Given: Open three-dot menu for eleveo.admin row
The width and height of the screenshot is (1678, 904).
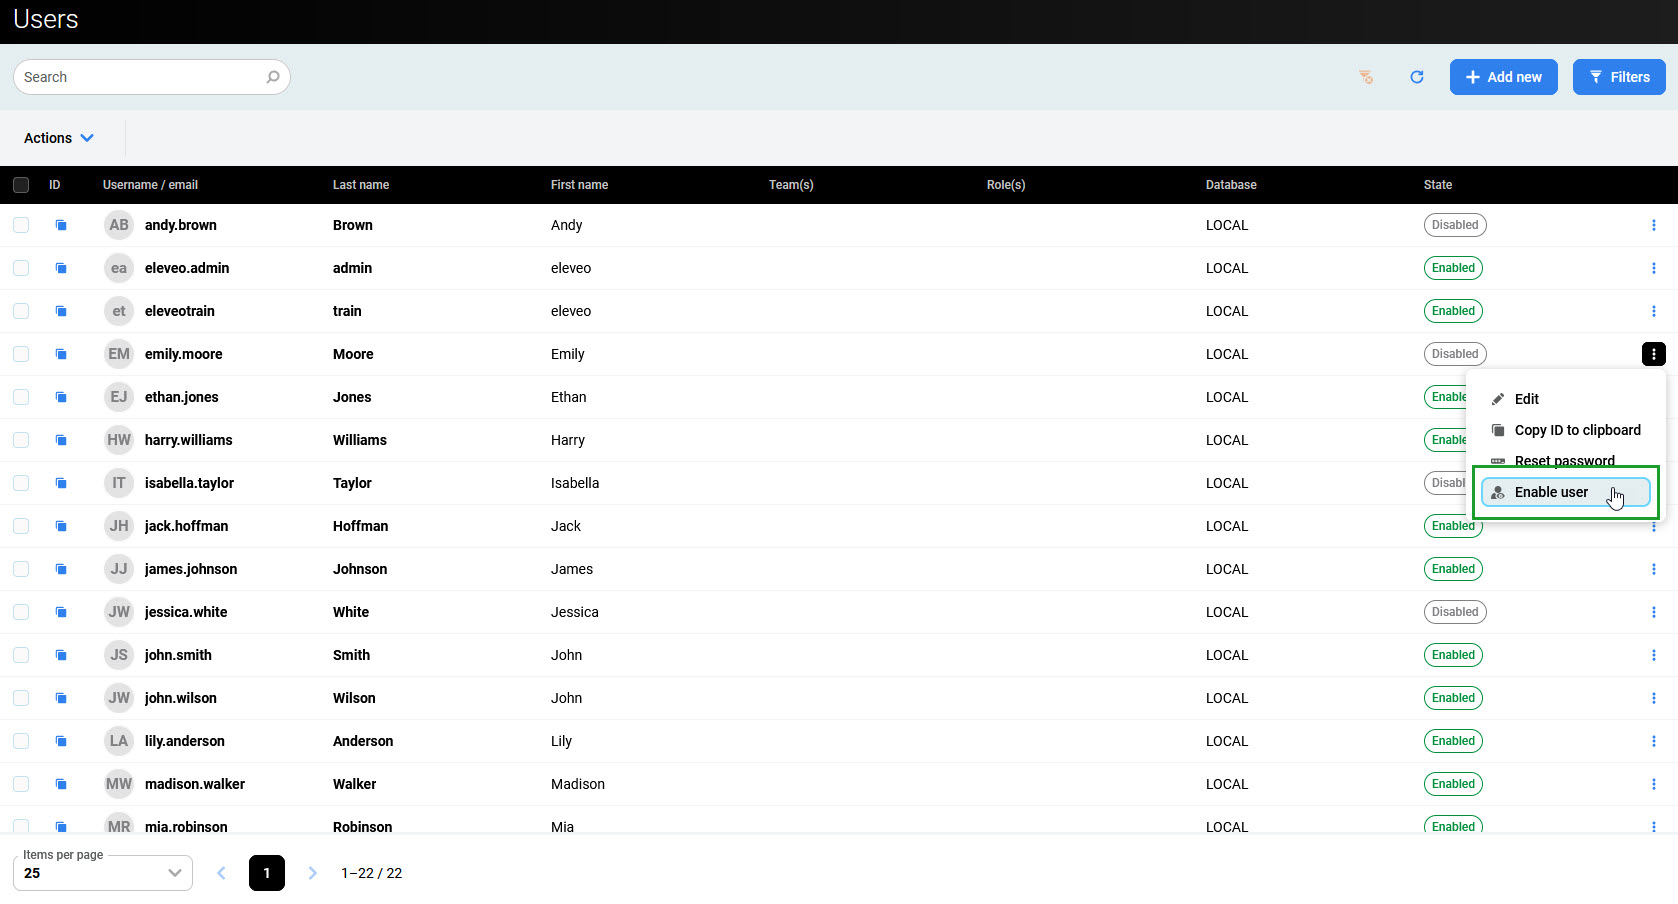Looking at the screenshot, I should click(x=1653, y=268).
